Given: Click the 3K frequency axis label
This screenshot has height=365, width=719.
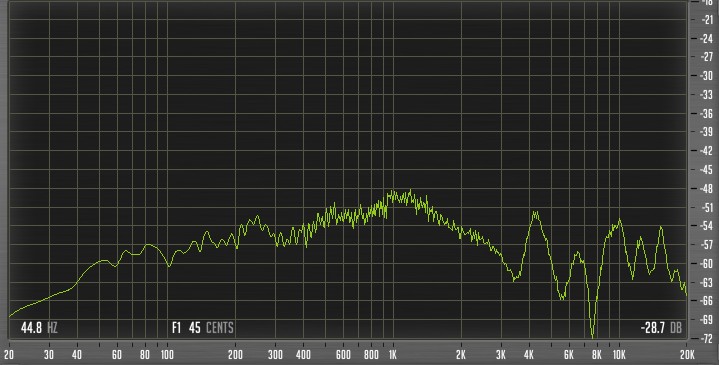Looking at the screenshot, I should (x=501, y=354).
